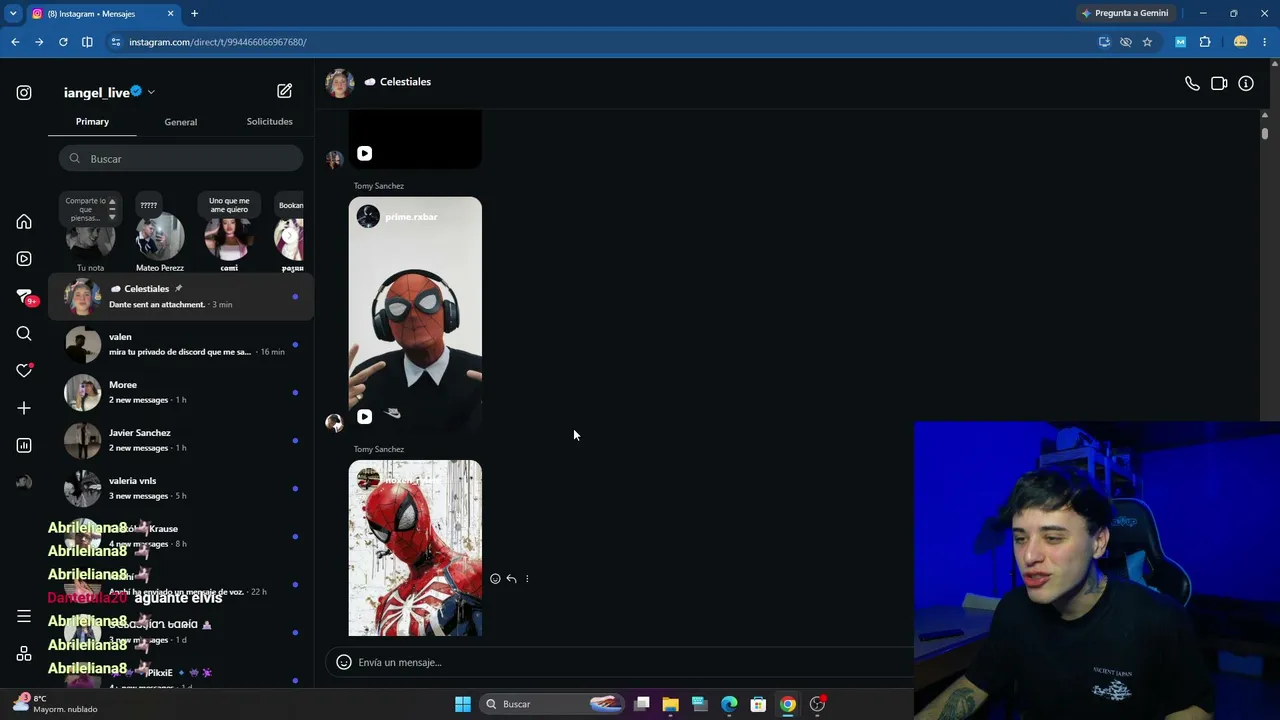Expand the iangel_live account switcher

point(151,92)
